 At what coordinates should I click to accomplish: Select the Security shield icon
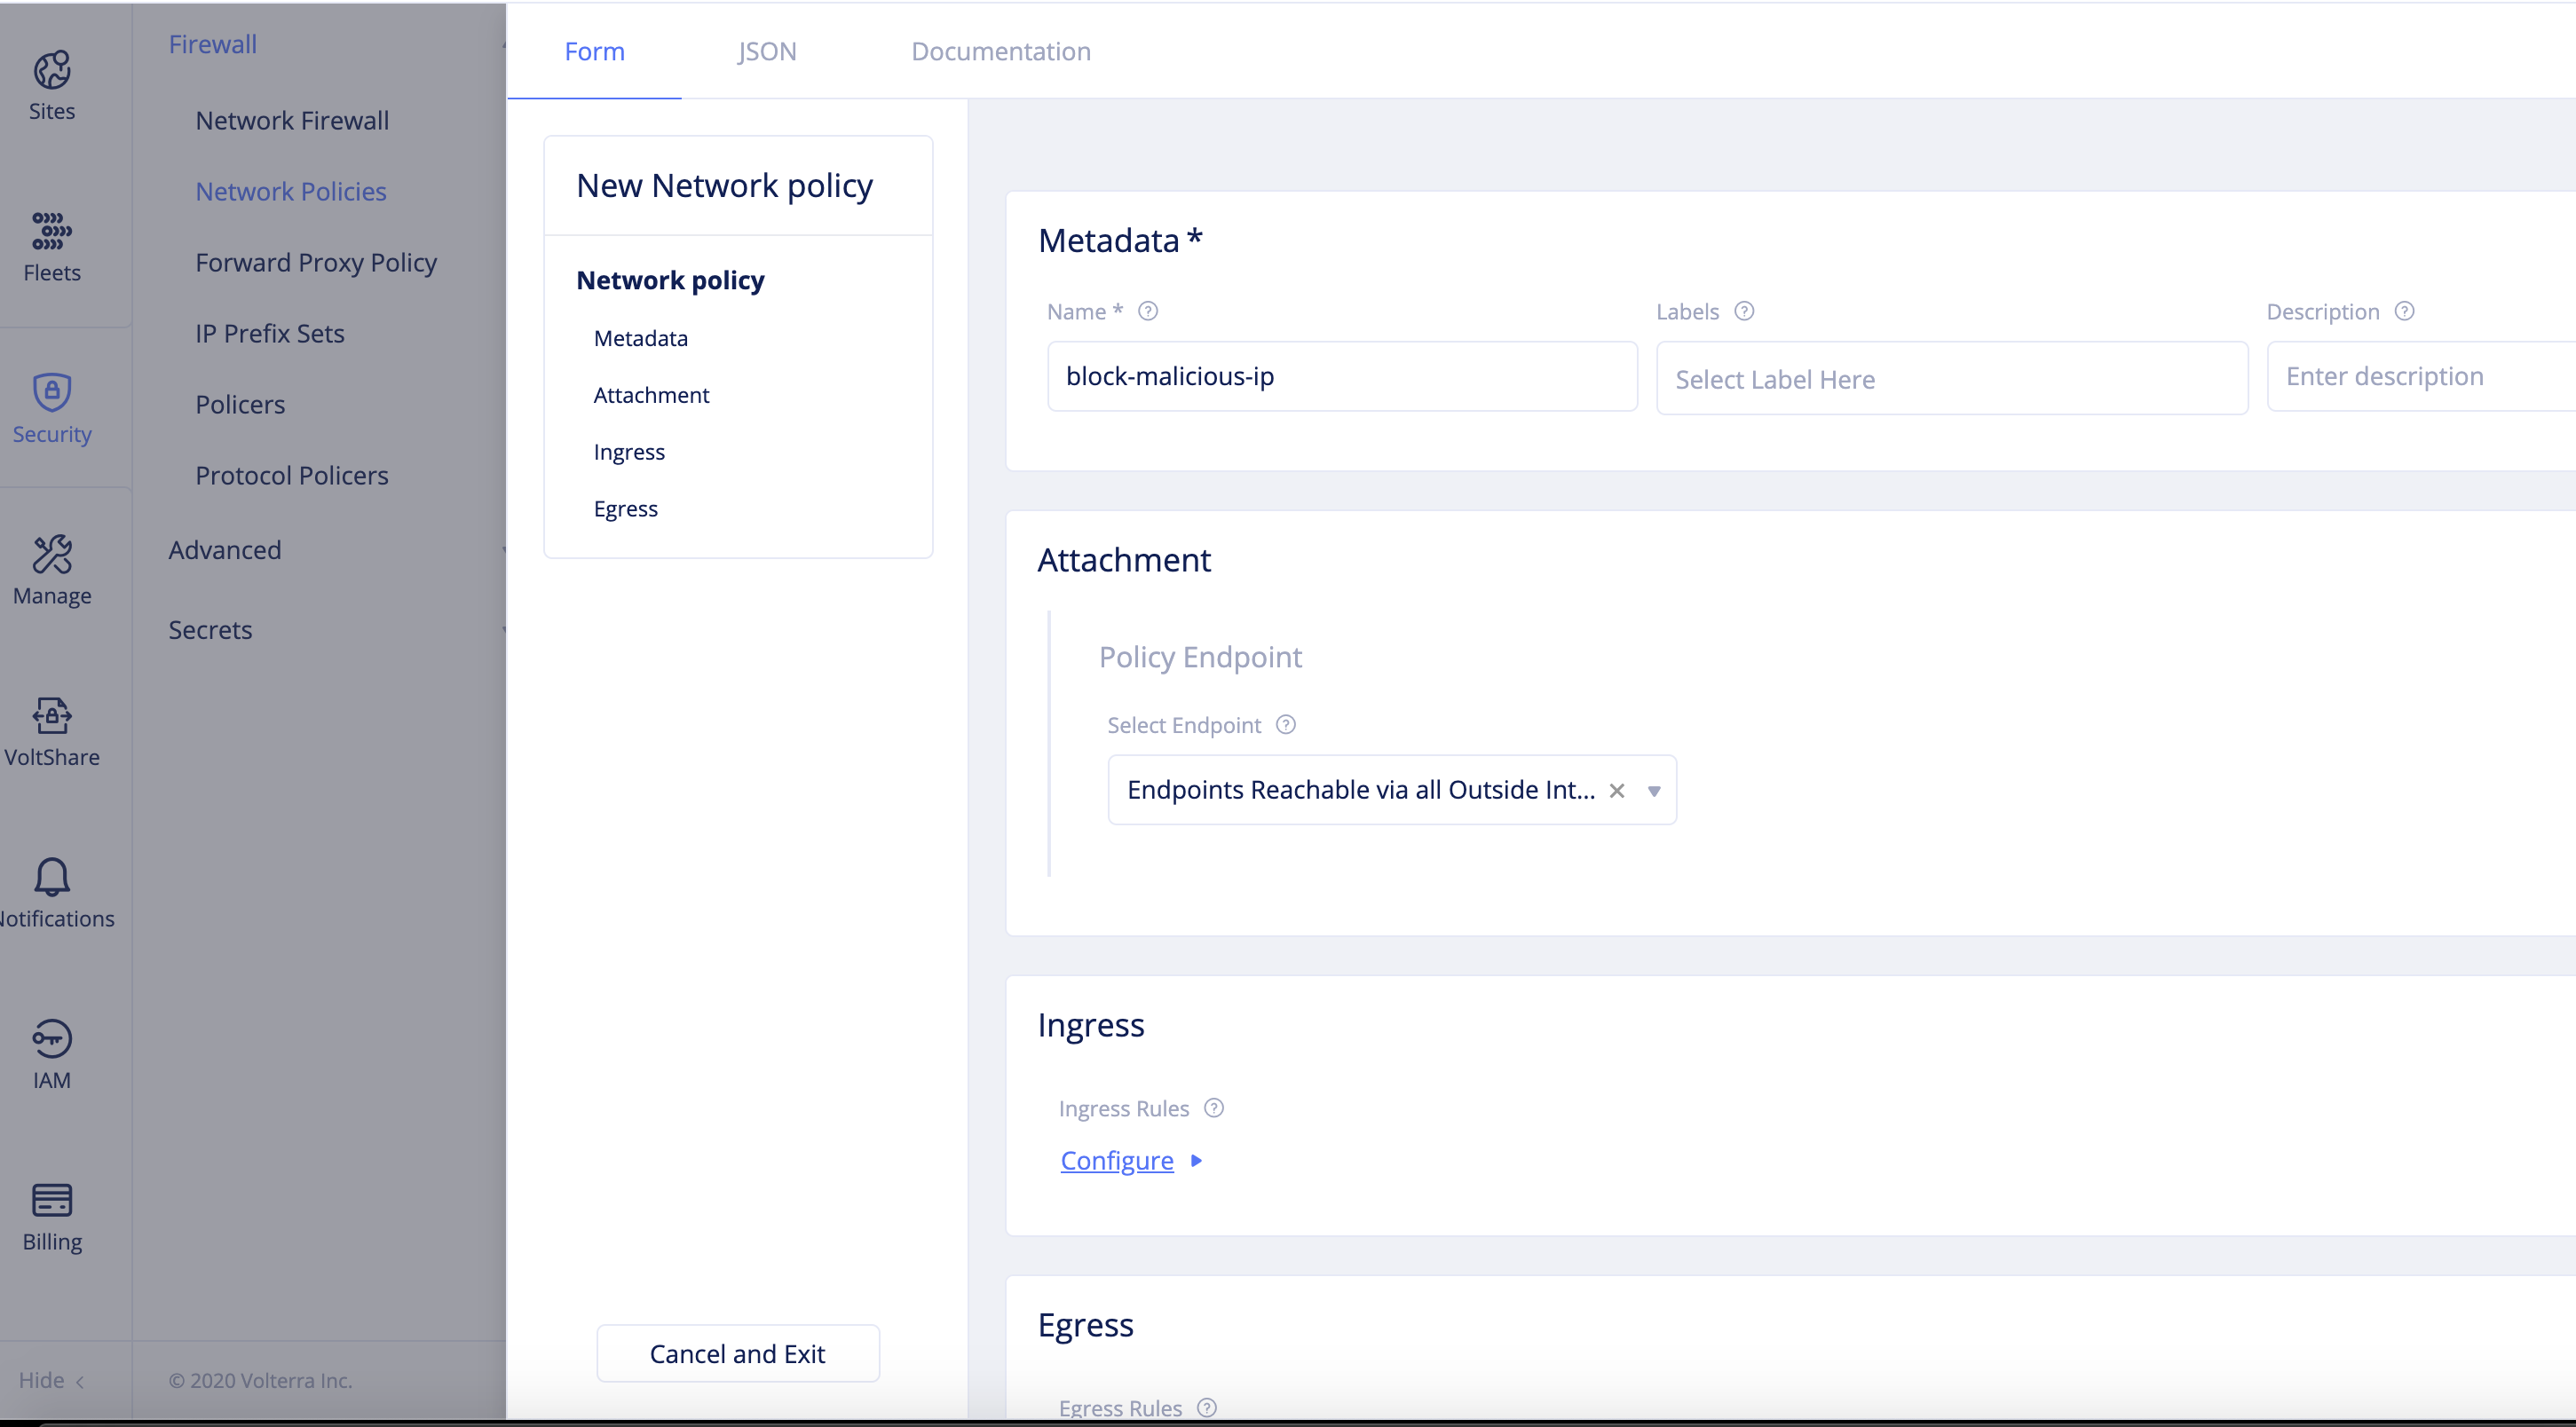pos(52,392)
